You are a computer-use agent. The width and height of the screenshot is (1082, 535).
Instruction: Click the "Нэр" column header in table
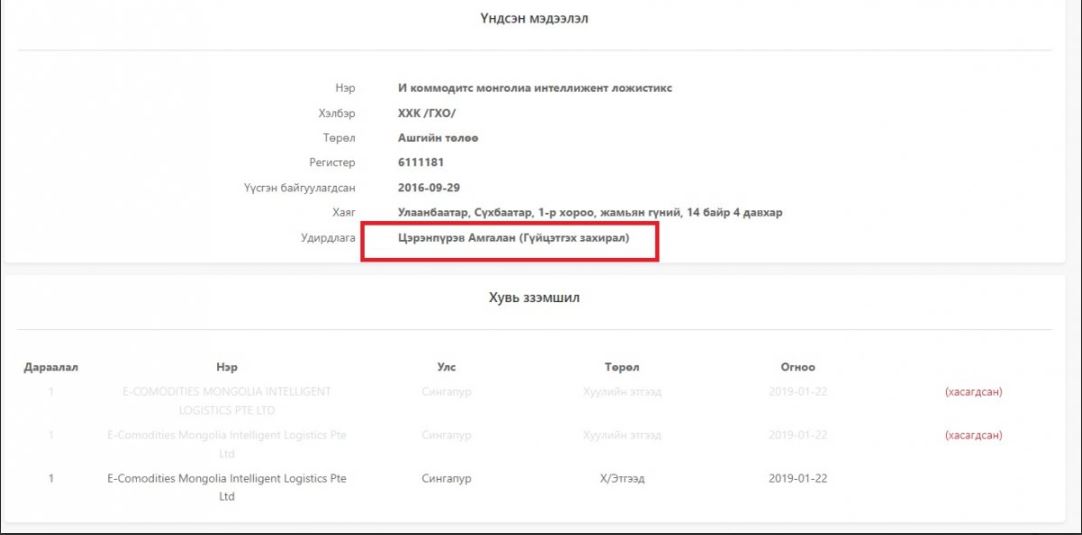tap(227, 367)
